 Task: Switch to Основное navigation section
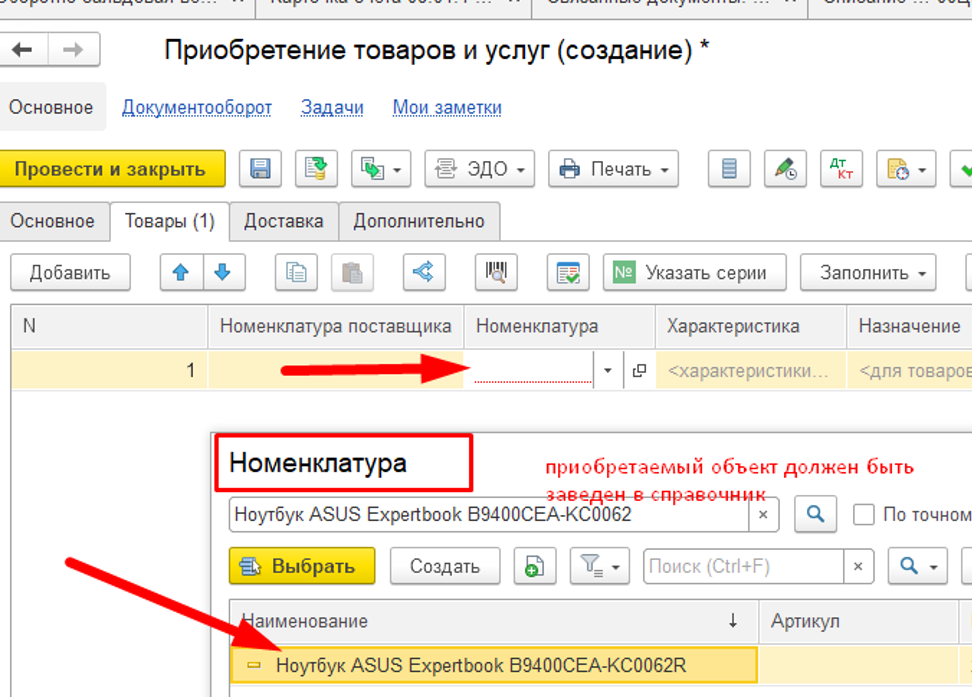coord(52,107)
